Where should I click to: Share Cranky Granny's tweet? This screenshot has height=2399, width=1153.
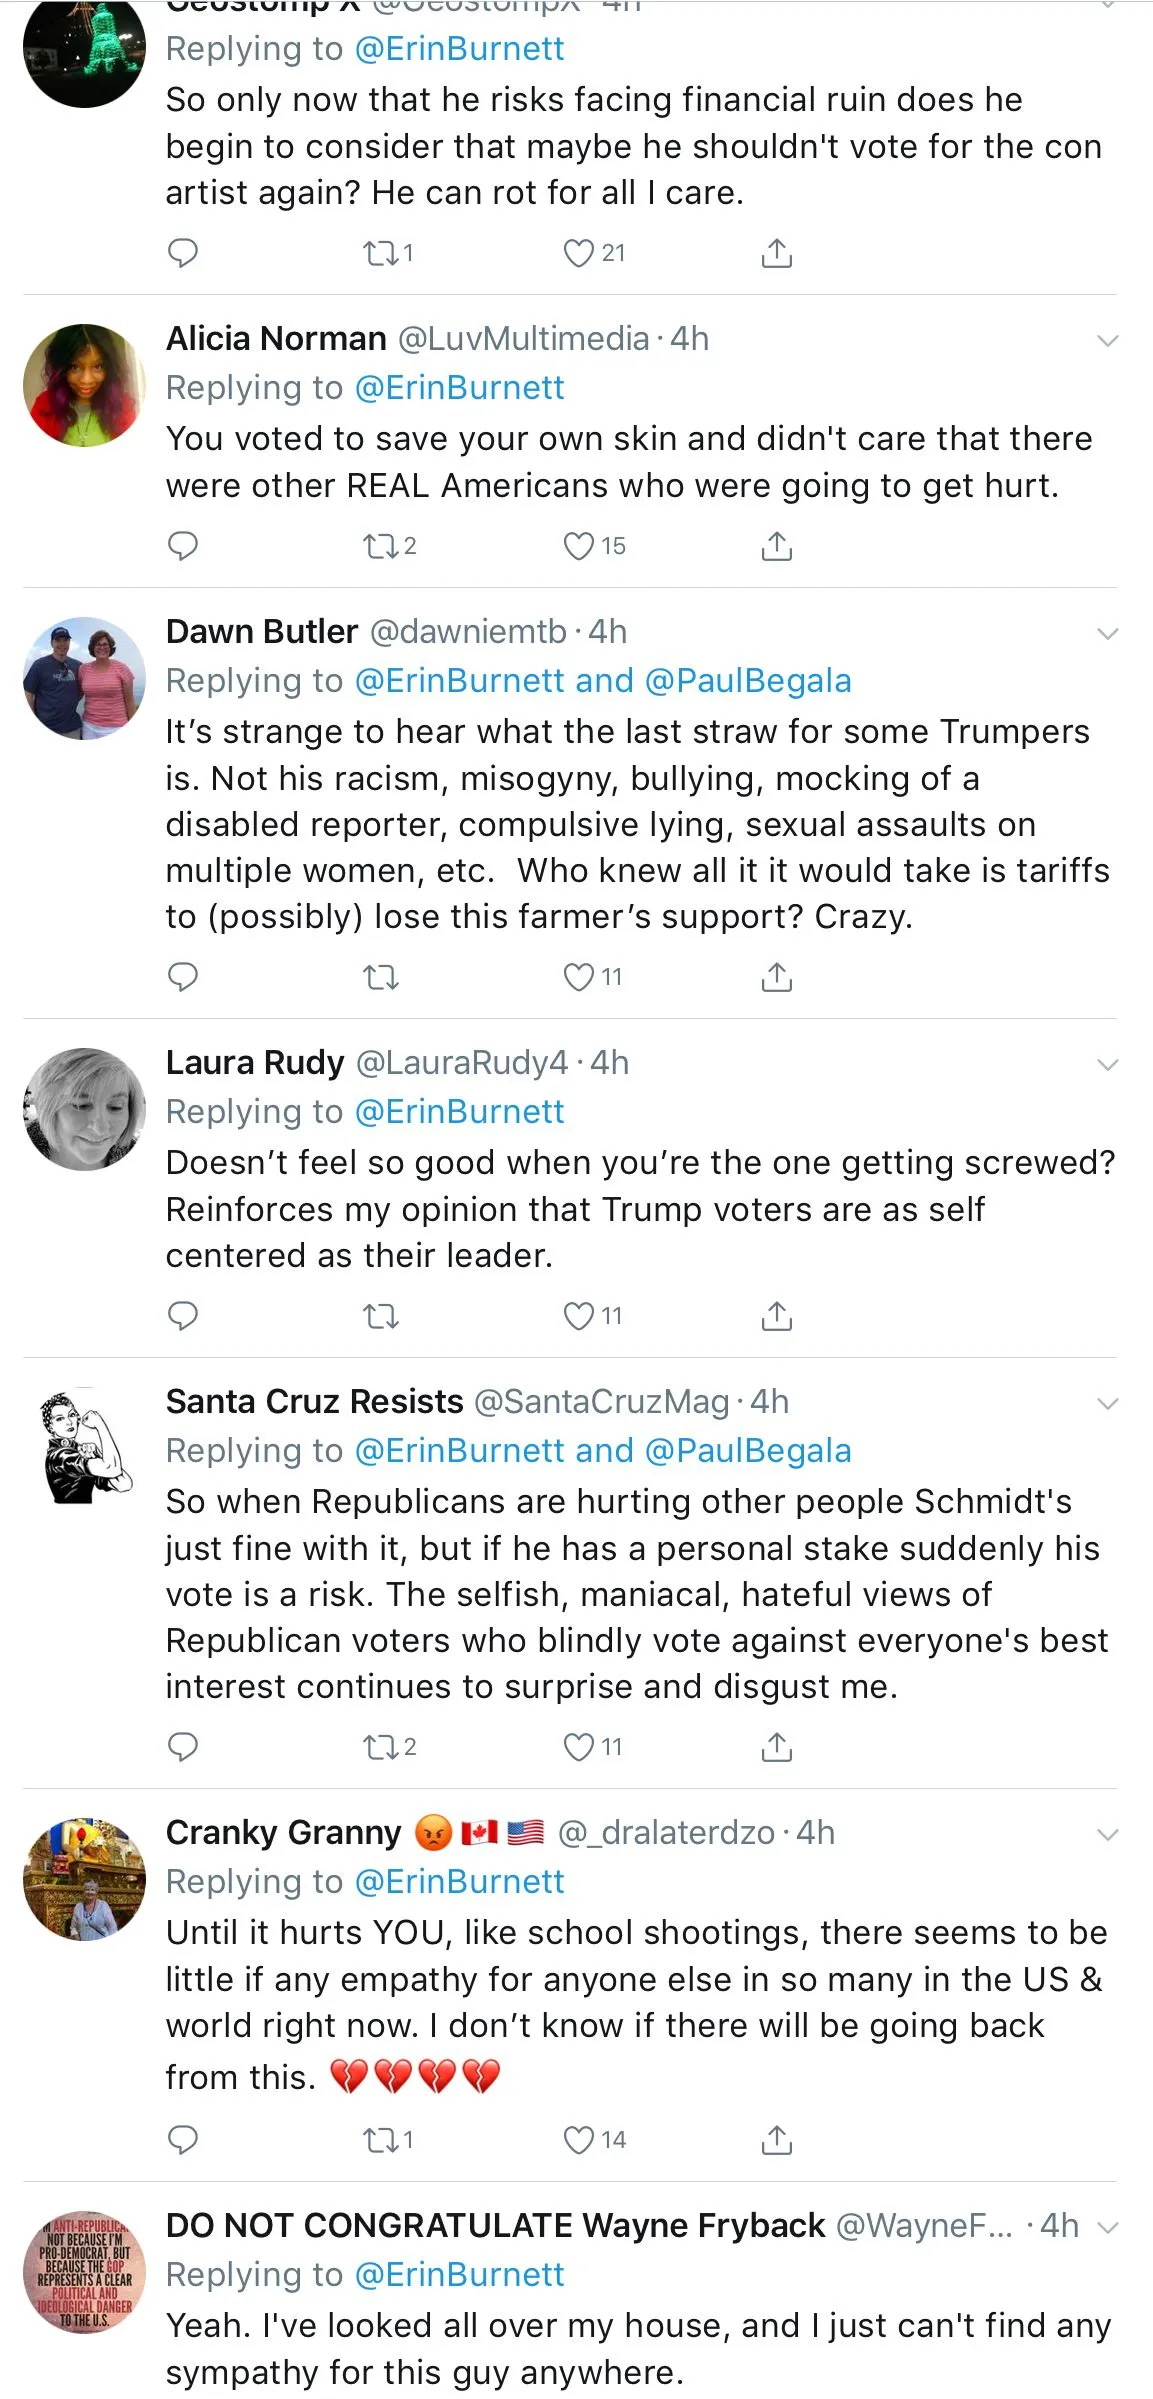(777, 2140)
